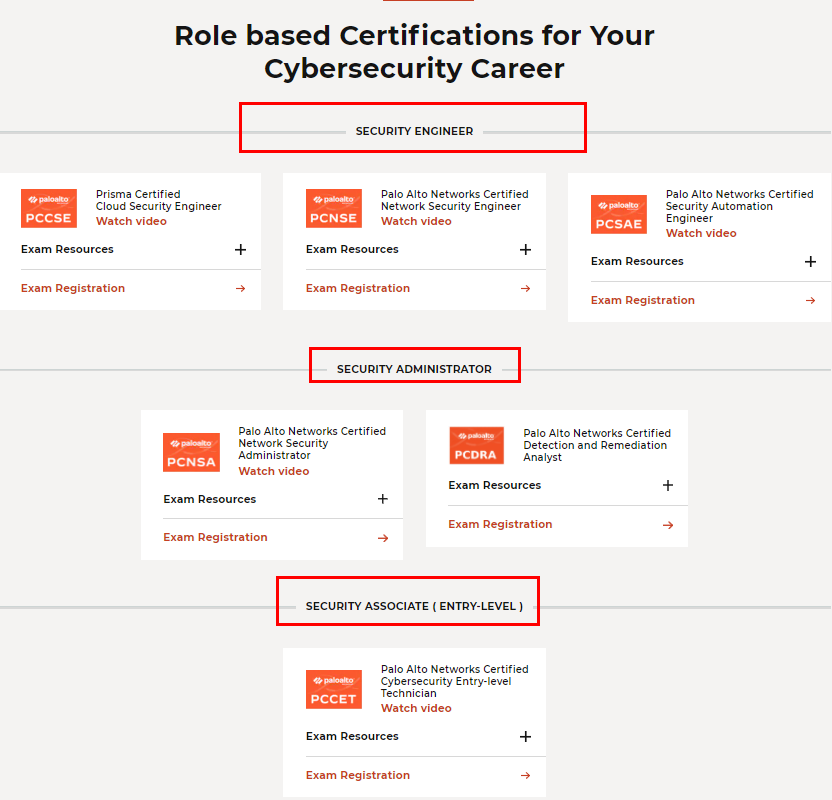Click 'Network Security Administrator' title text
This screenshot has width=832, height=800.
click(312, 443)
